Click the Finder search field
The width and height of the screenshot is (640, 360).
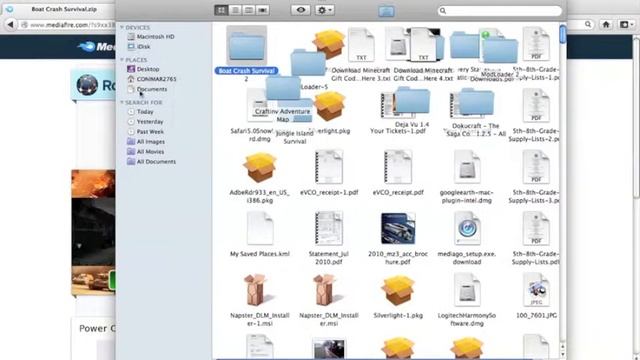tap(500, 11)
